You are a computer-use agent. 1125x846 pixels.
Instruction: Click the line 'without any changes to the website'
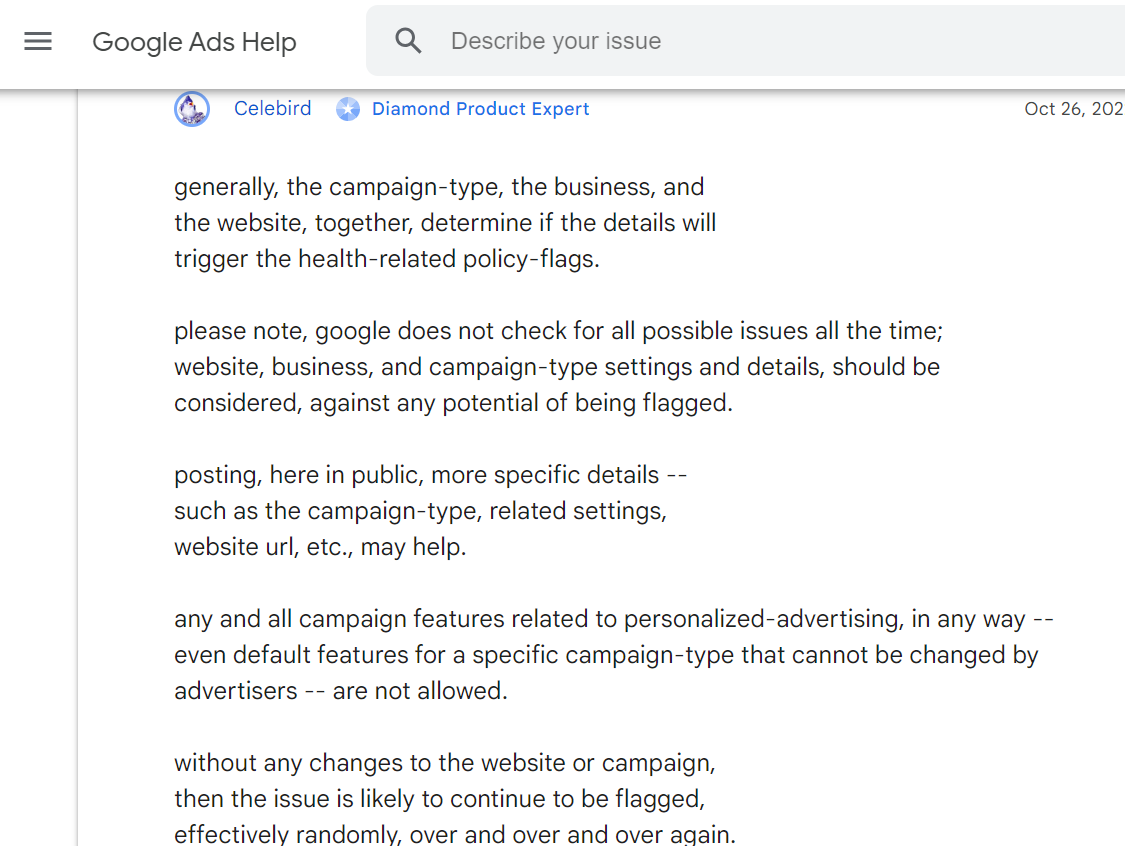click(445, 763)
